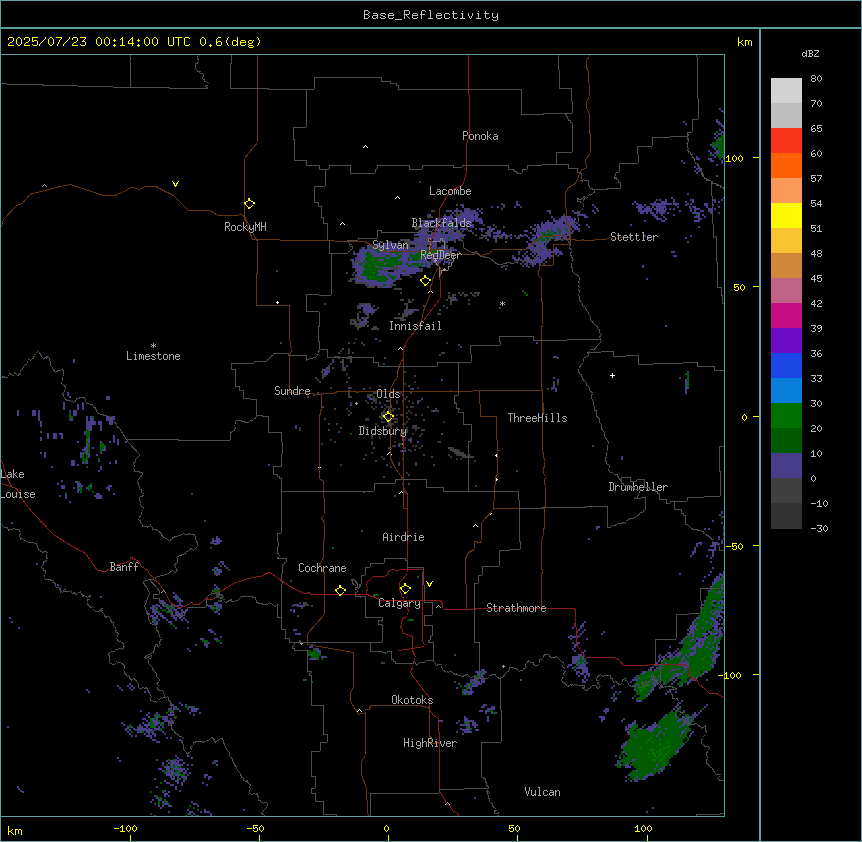The height and width of the screenshot is (842, 862).
Task: Click the Strathmore label
Action: click(x=516, y=608)
